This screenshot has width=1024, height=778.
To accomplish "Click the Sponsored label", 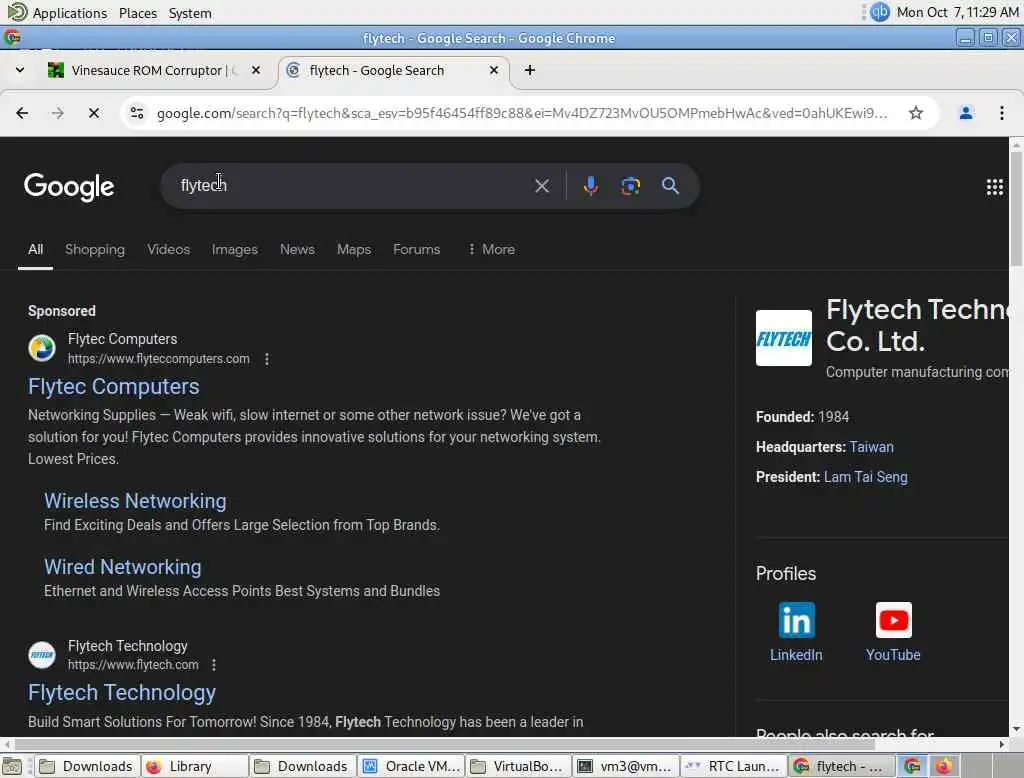I will pos(61,311).
